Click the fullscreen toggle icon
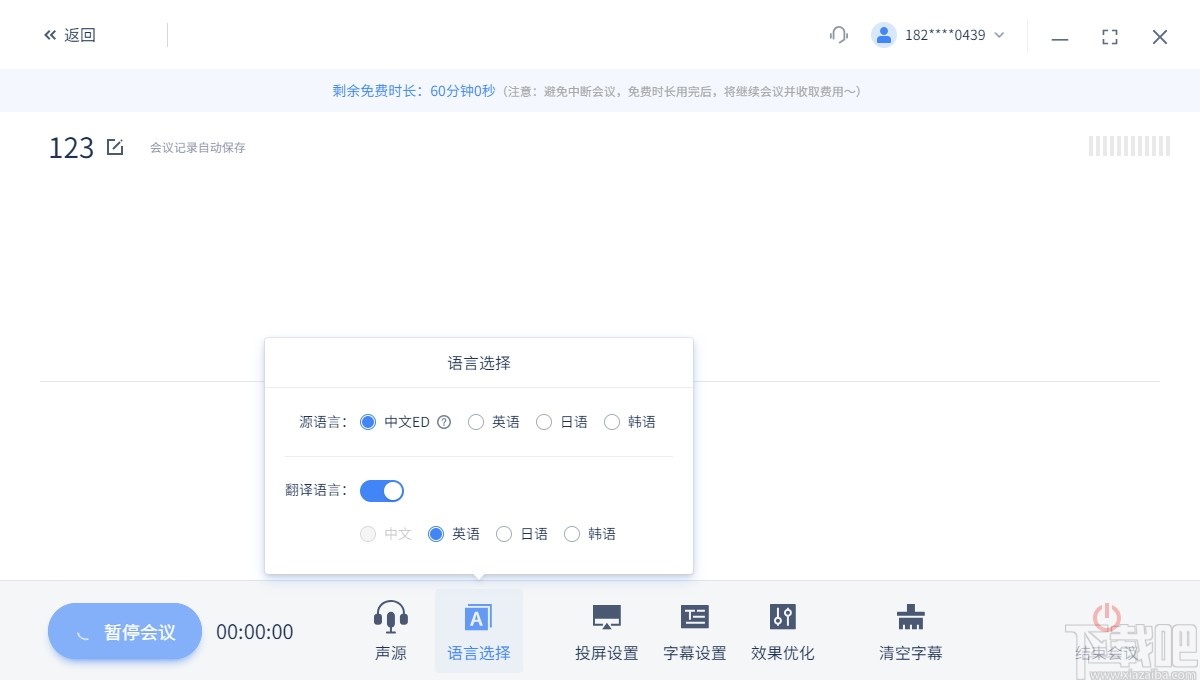Screen dimensions: 1200x680 (1110, 36)
